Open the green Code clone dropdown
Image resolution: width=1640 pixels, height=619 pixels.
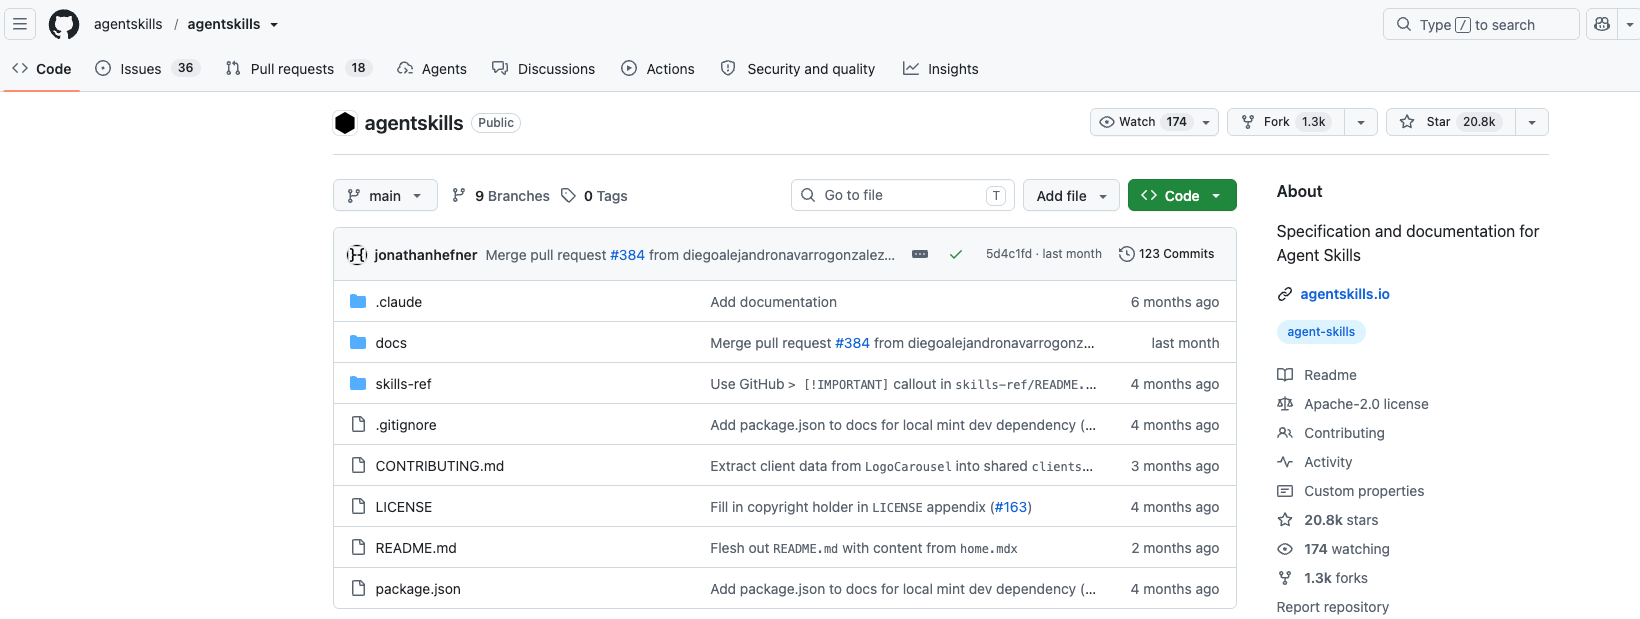tap(1182, 195)
